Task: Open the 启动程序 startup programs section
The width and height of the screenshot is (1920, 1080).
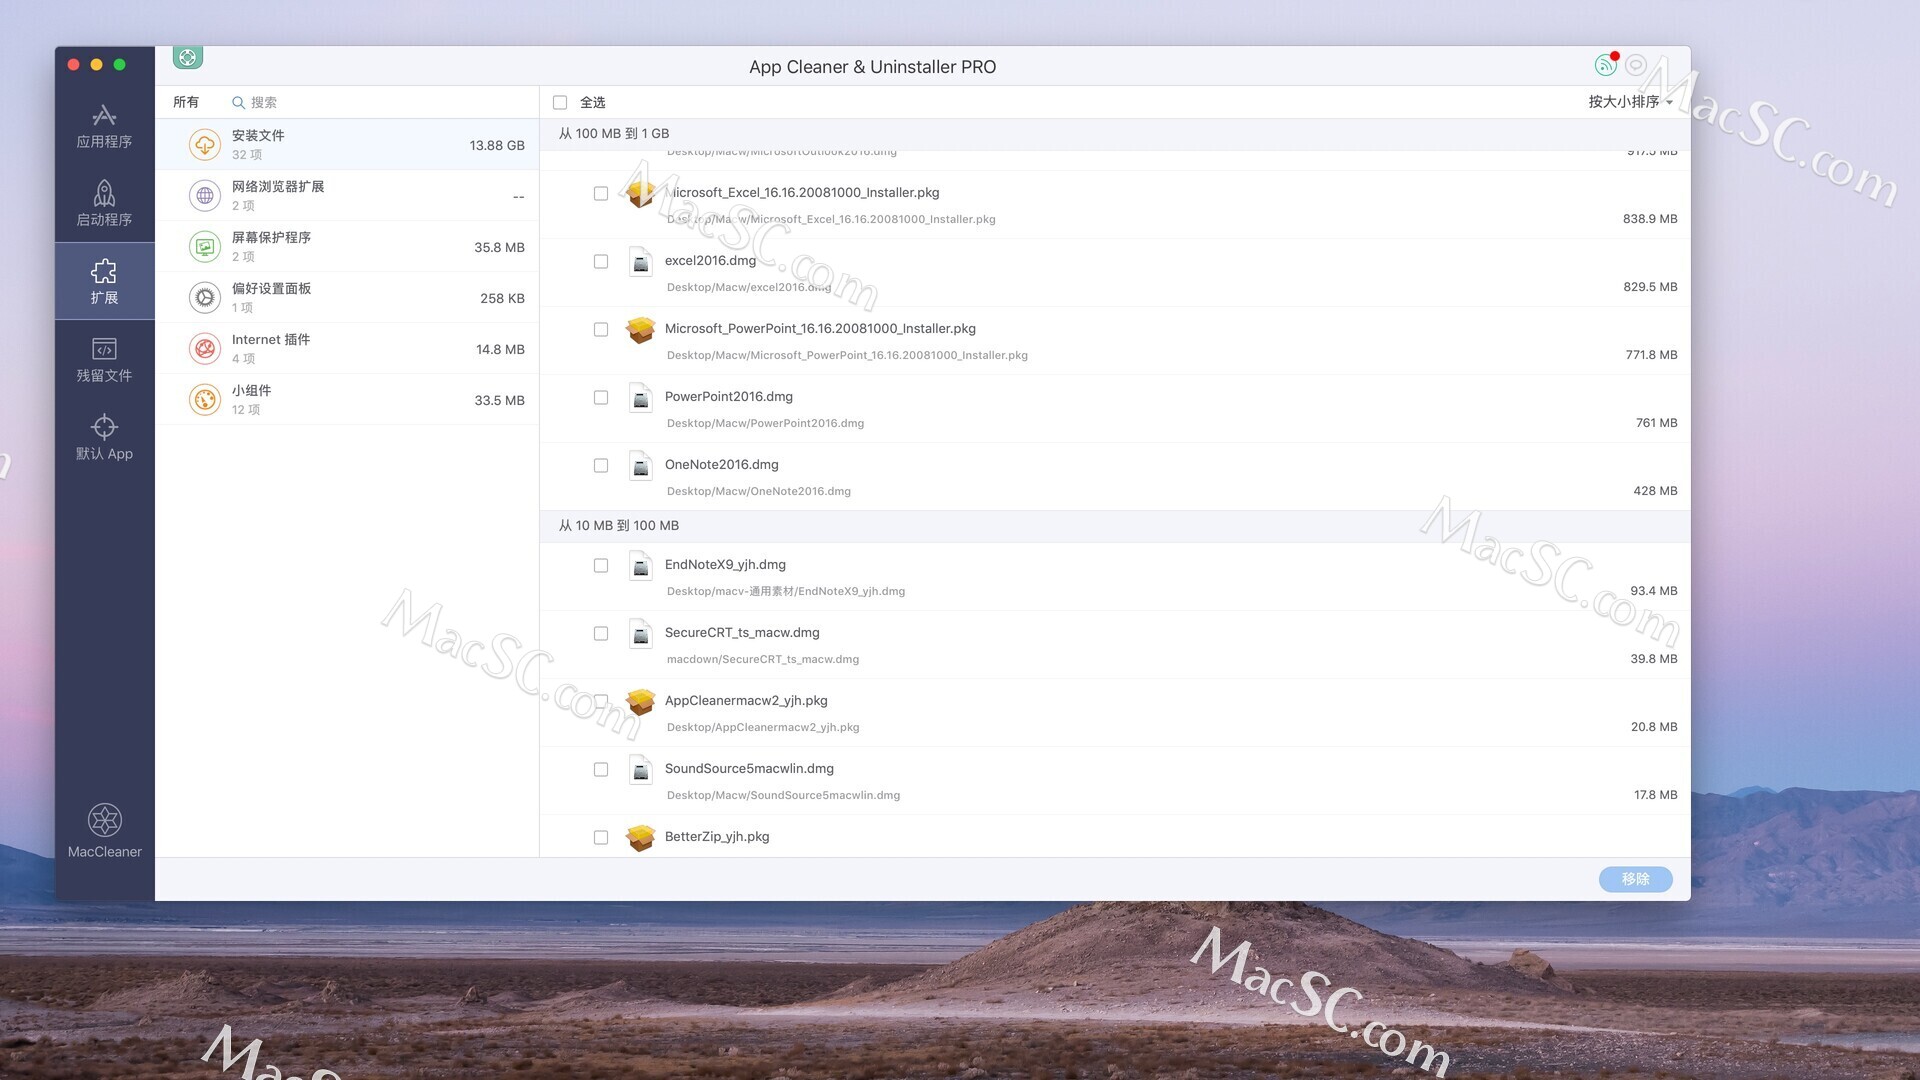Action: click(104, 204)
